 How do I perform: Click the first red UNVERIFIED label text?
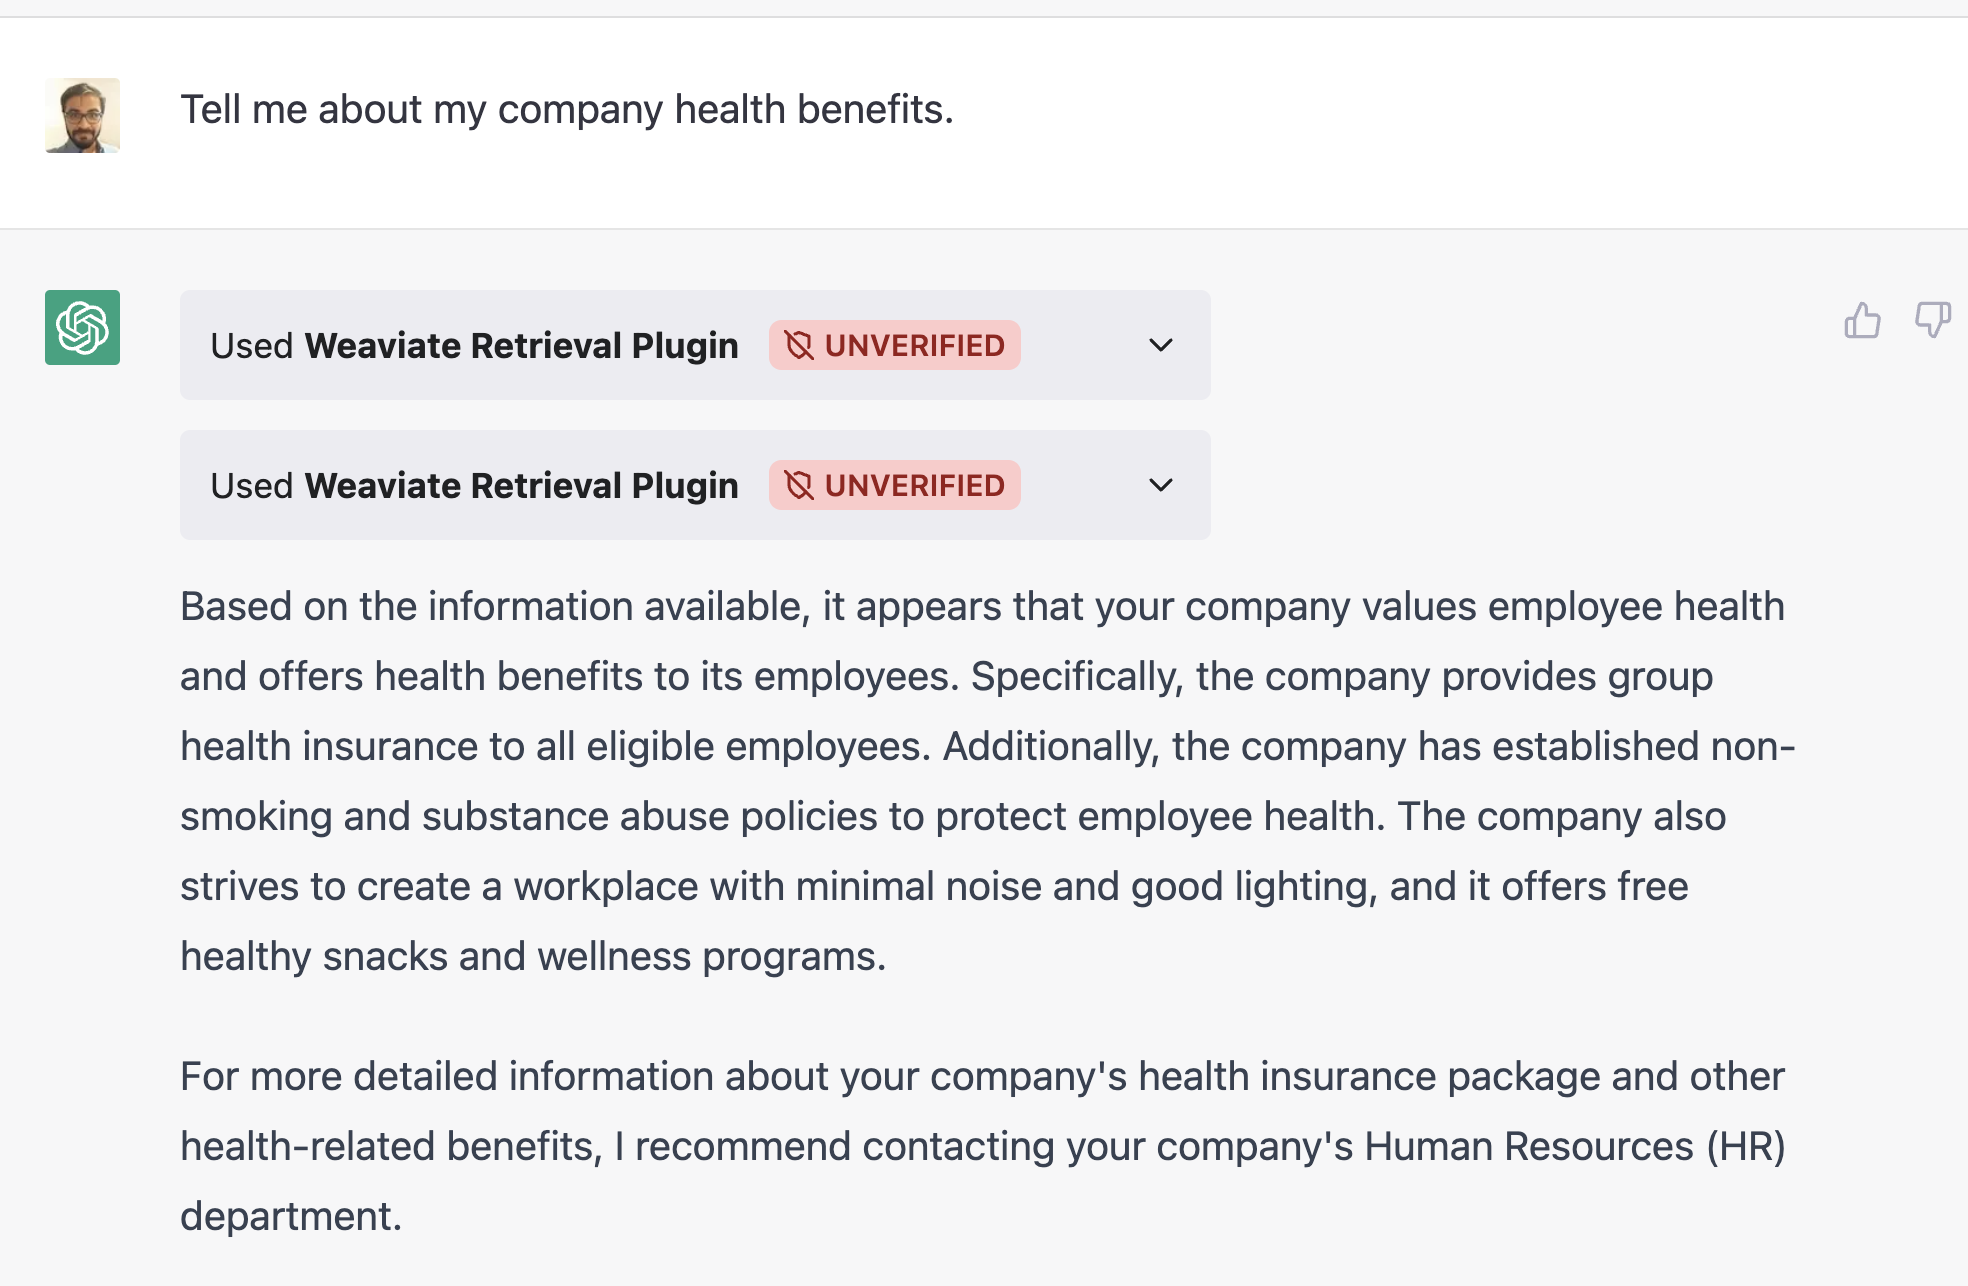(914, 346)
